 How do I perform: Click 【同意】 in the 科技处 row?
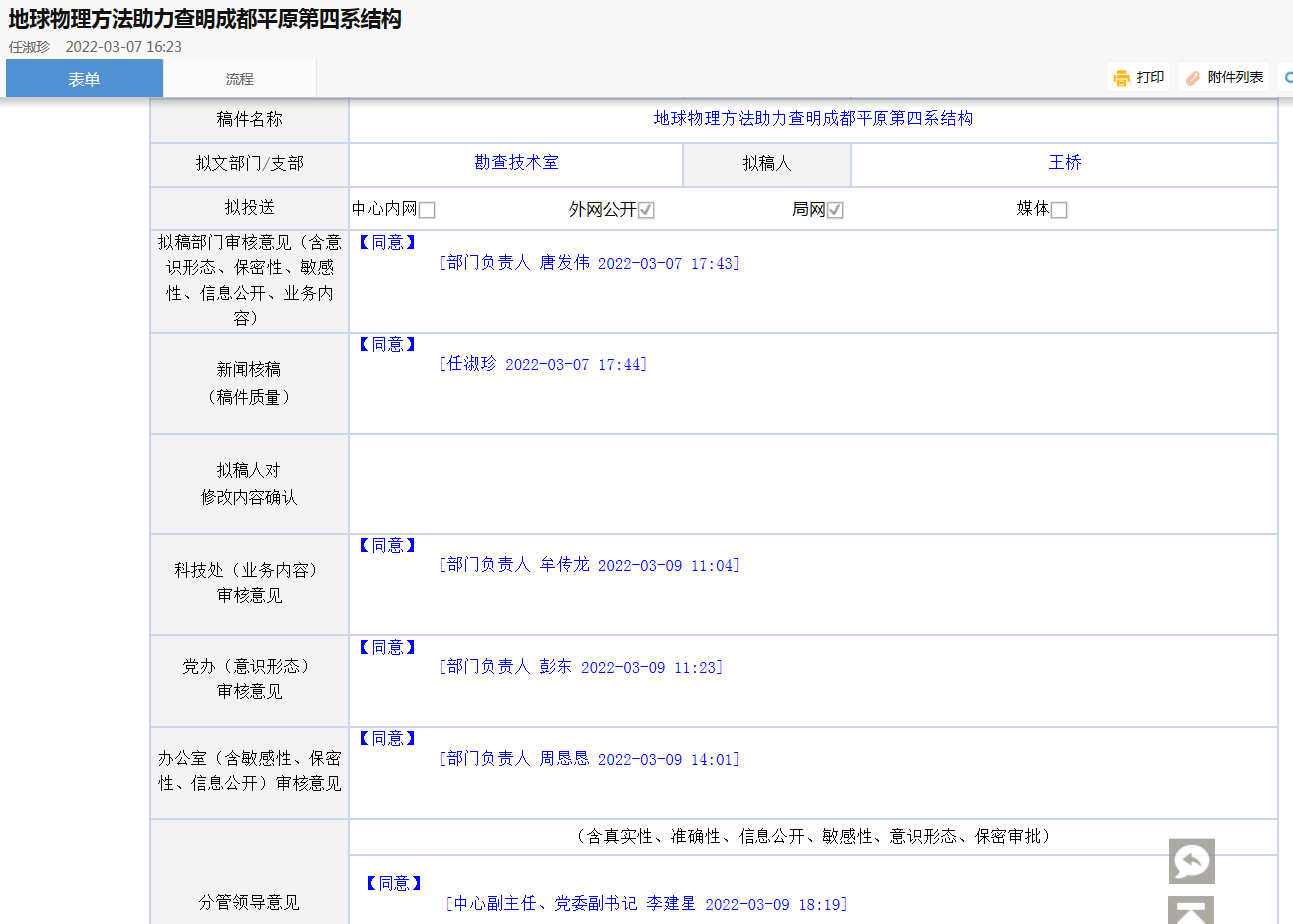click(387, 545)
